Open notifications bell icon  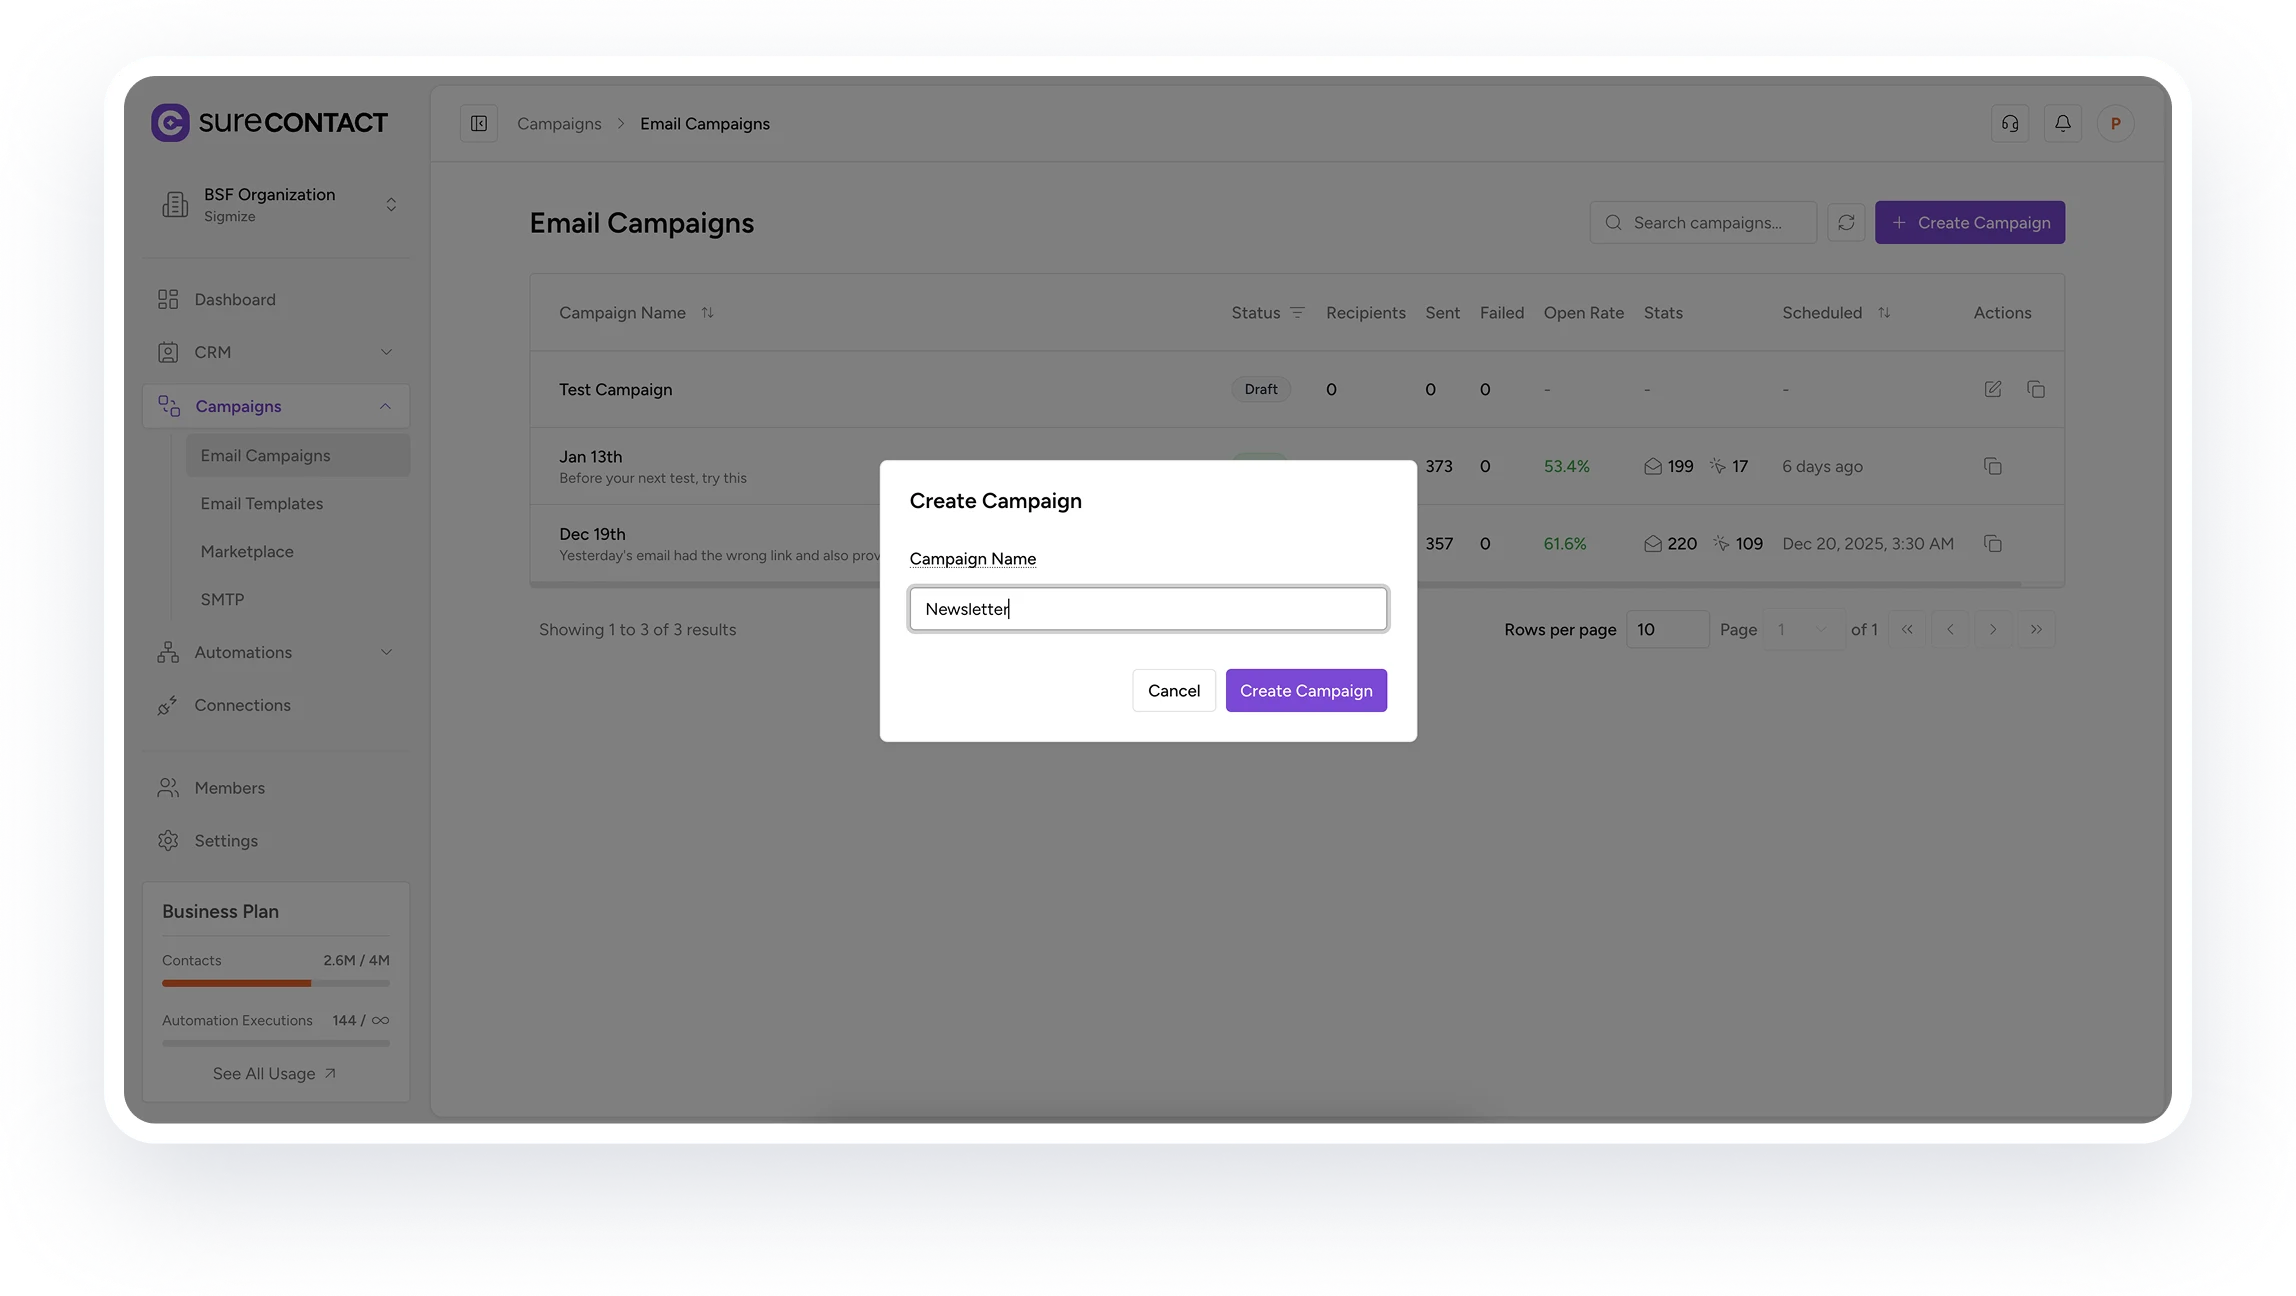(x=2063, y=123)
